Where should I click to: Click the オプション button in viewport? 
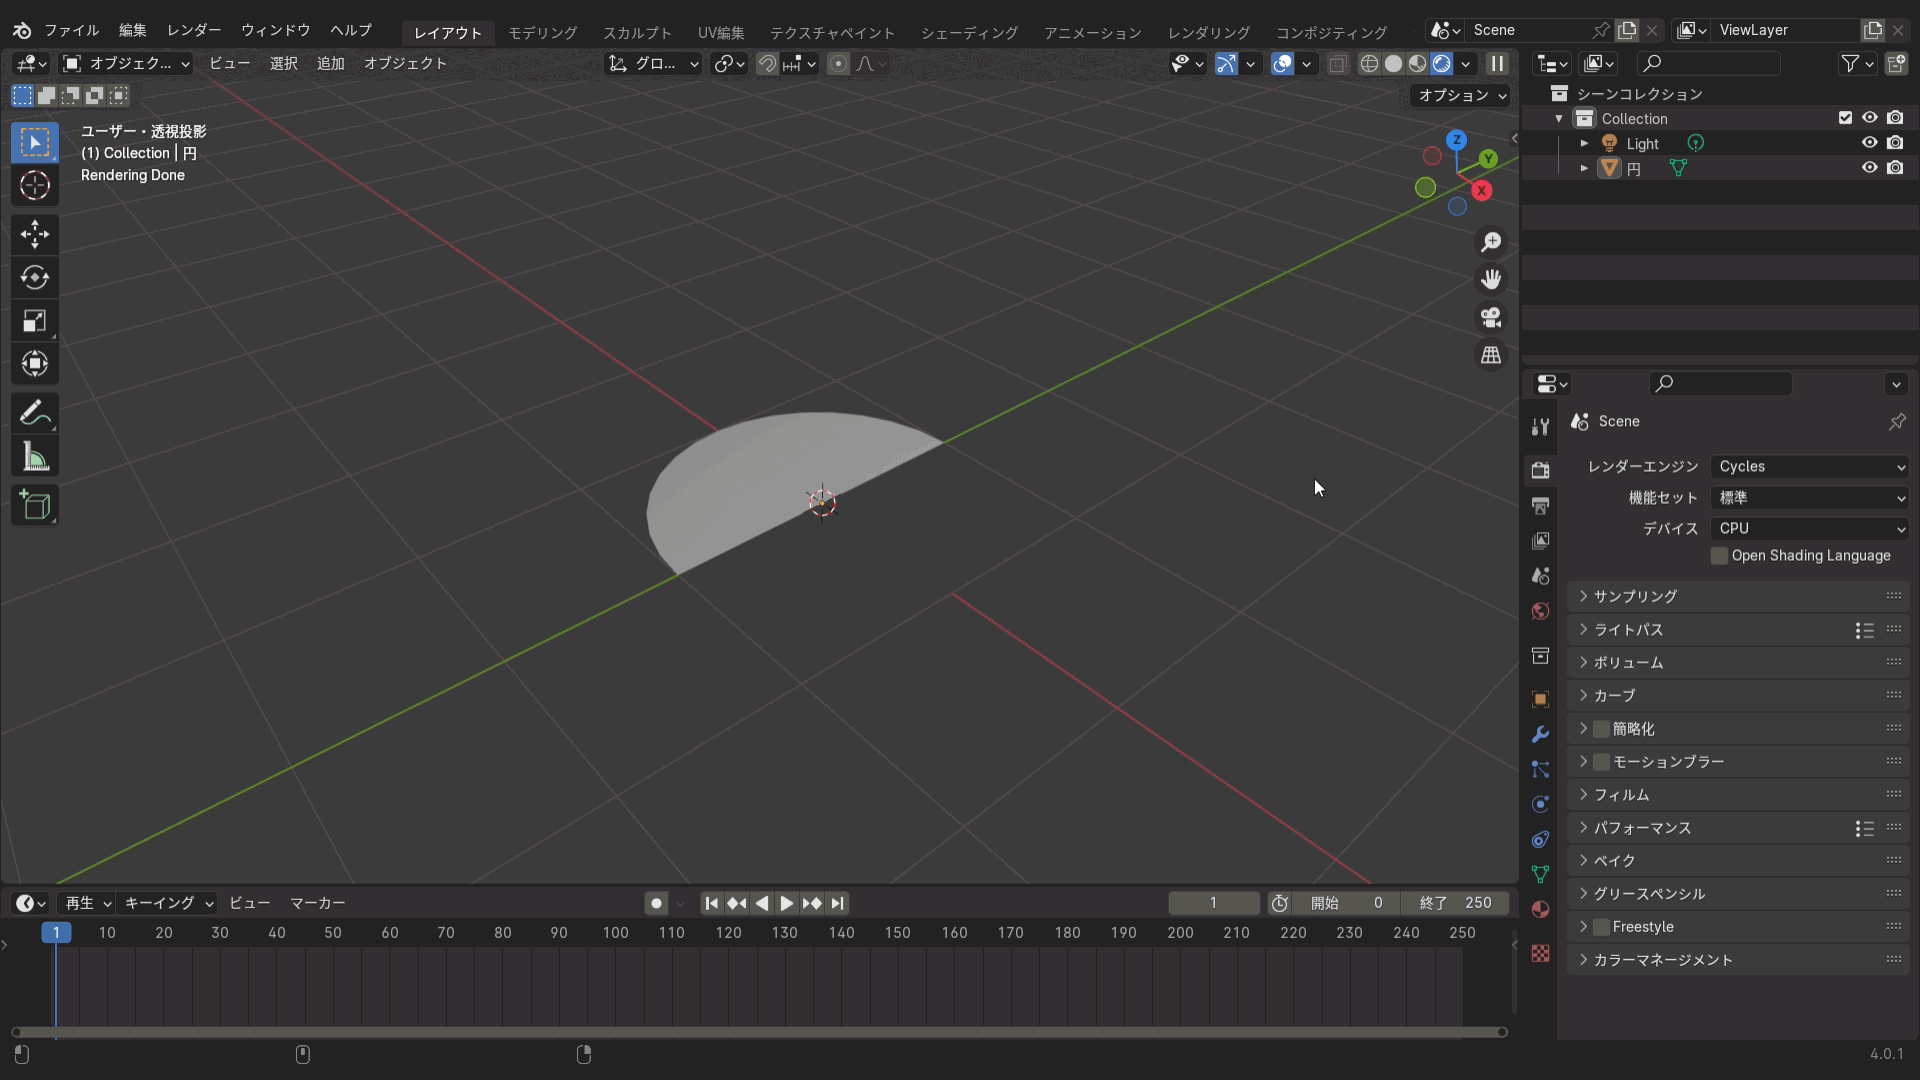[x=1461, y=95]
